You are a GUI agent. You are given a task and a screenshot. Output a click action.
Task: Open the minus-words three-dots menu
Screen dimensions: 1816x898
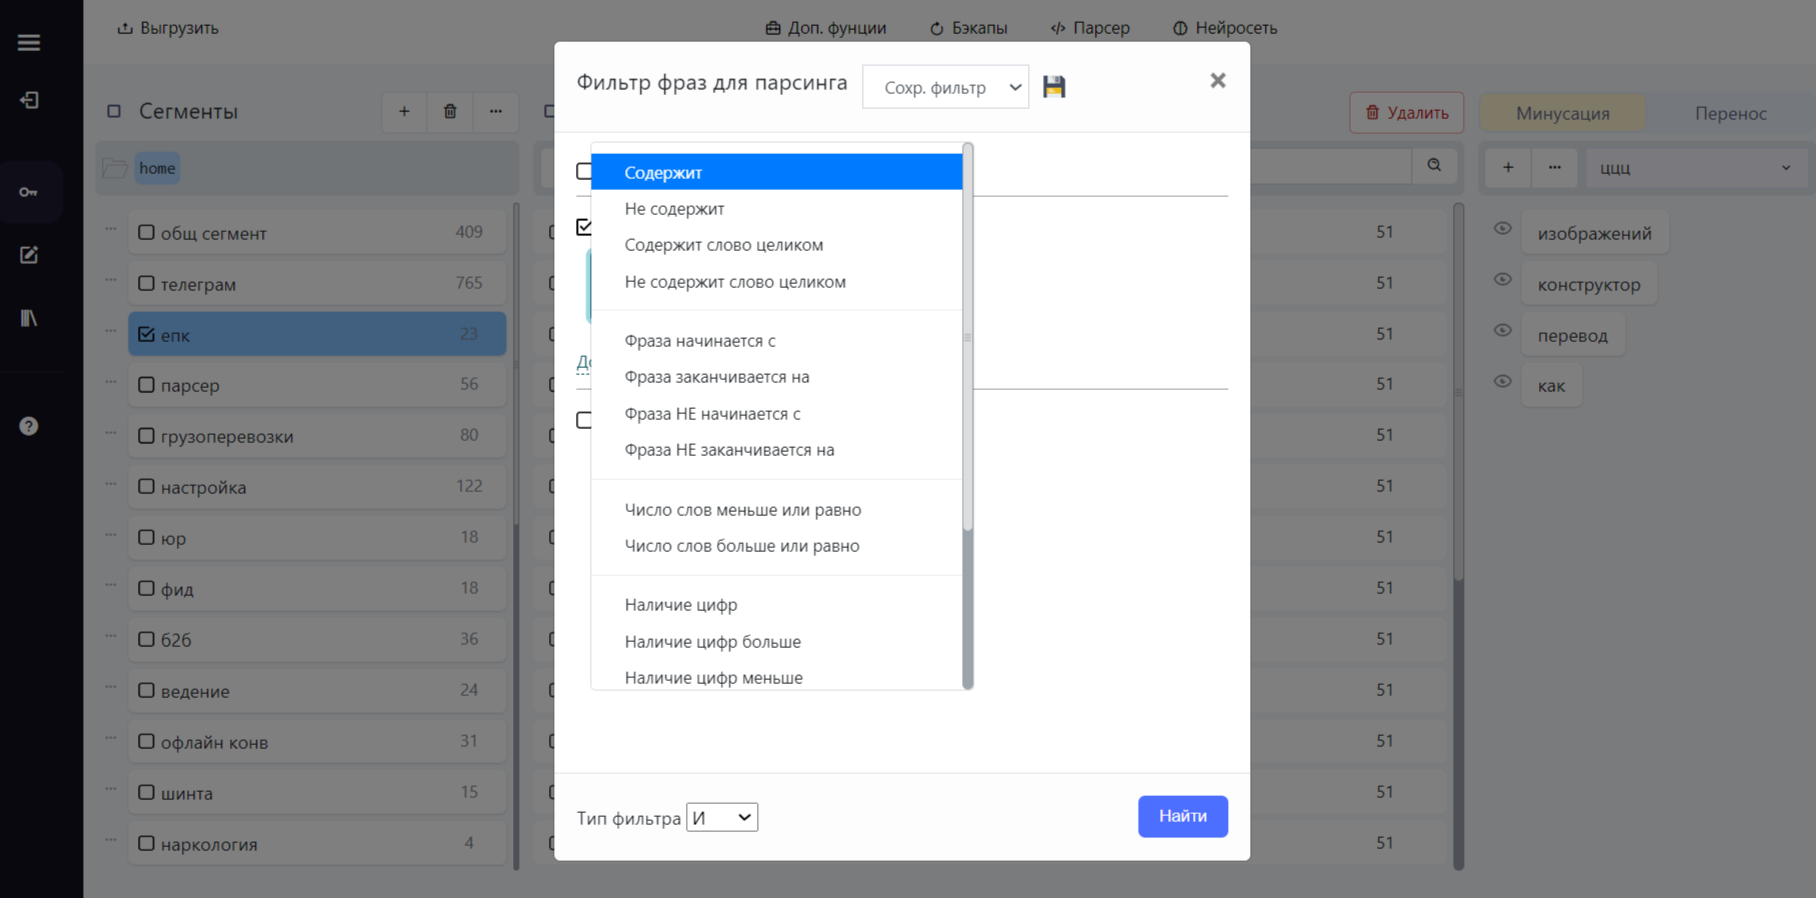1555,168
